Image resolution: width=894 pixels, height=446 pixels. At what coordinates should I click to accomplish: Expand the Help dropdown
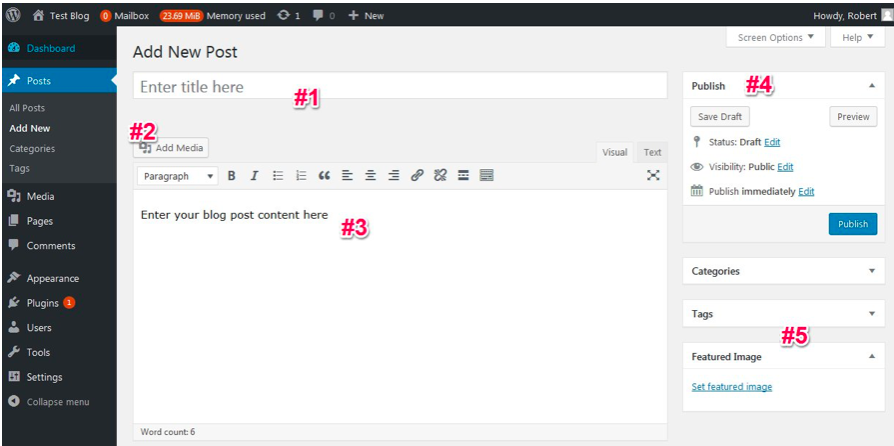pyautogui.click(x=858, y=38)
